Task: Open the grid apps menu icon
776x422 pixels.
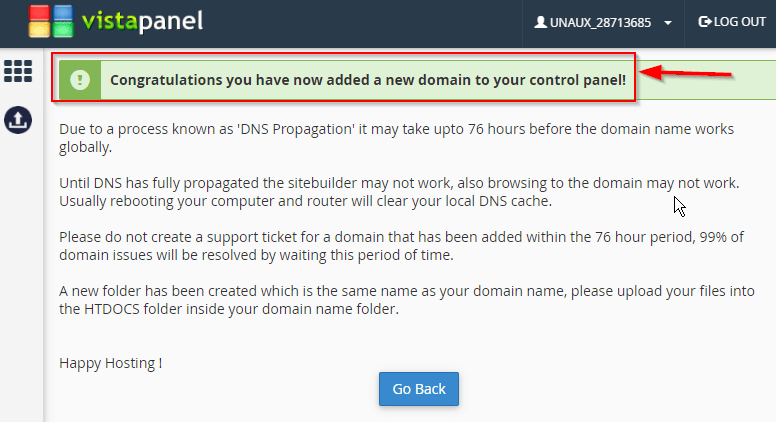Action: (18, 71)
